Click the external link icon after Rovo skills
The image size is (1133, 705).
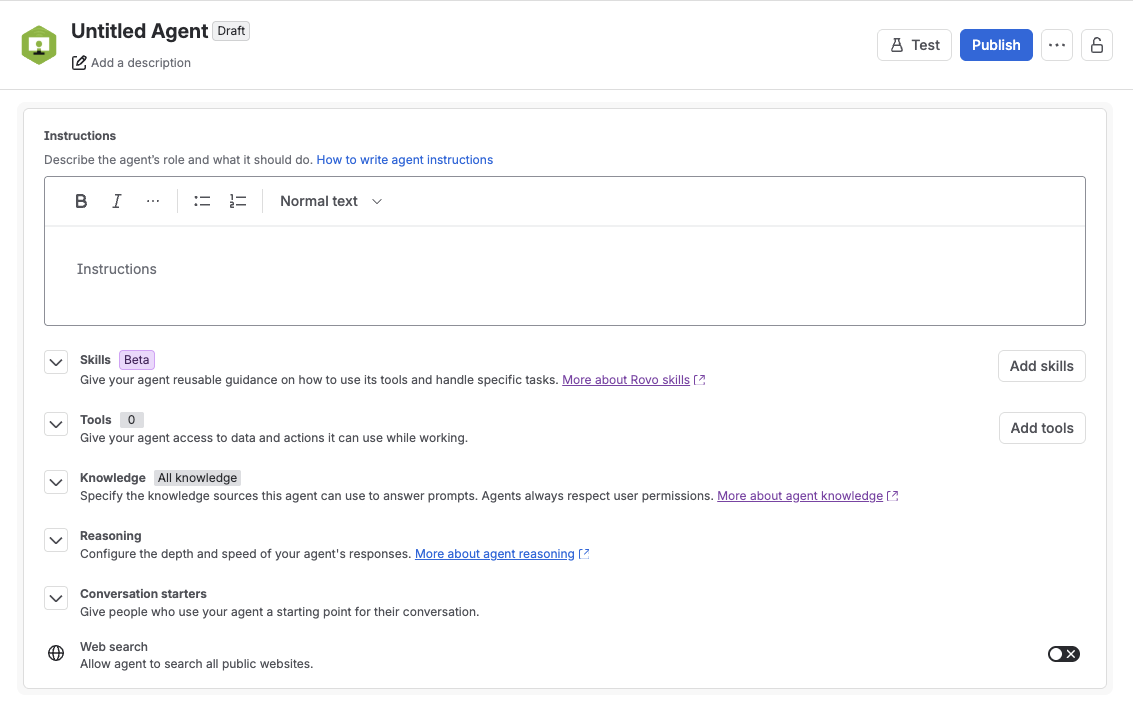click(x=699, y=380)
